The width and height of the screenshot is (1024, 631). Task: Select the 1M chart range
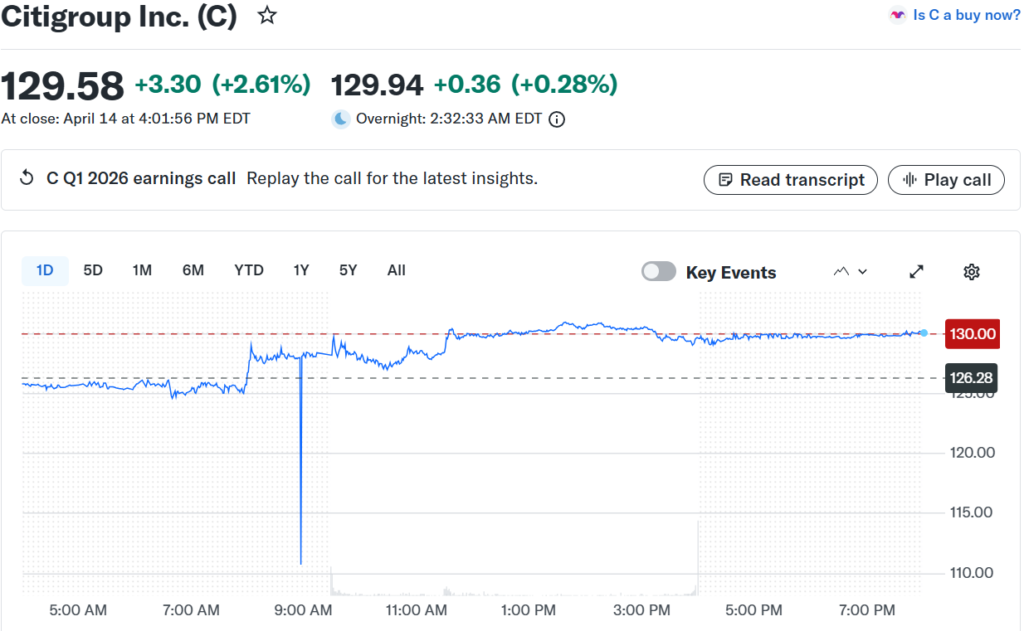[142, 270]
